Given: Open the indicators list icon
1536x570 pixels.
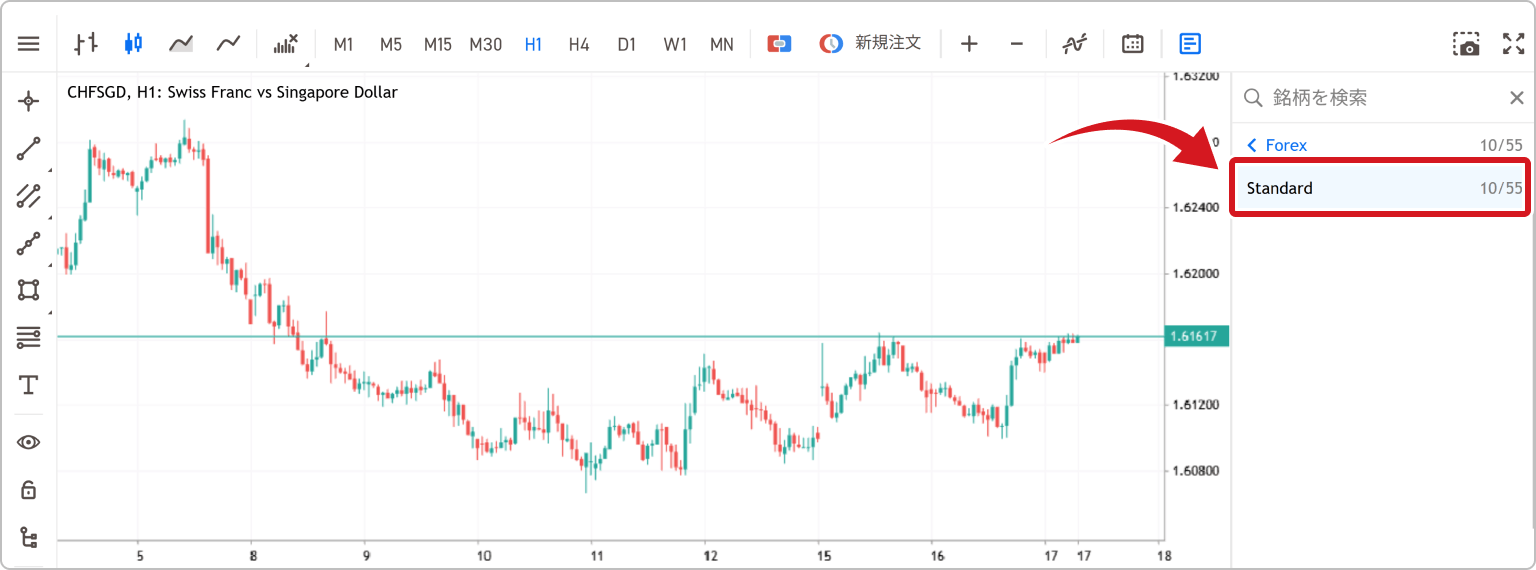Looking at the screenshot, I should (x=286, y=43).
